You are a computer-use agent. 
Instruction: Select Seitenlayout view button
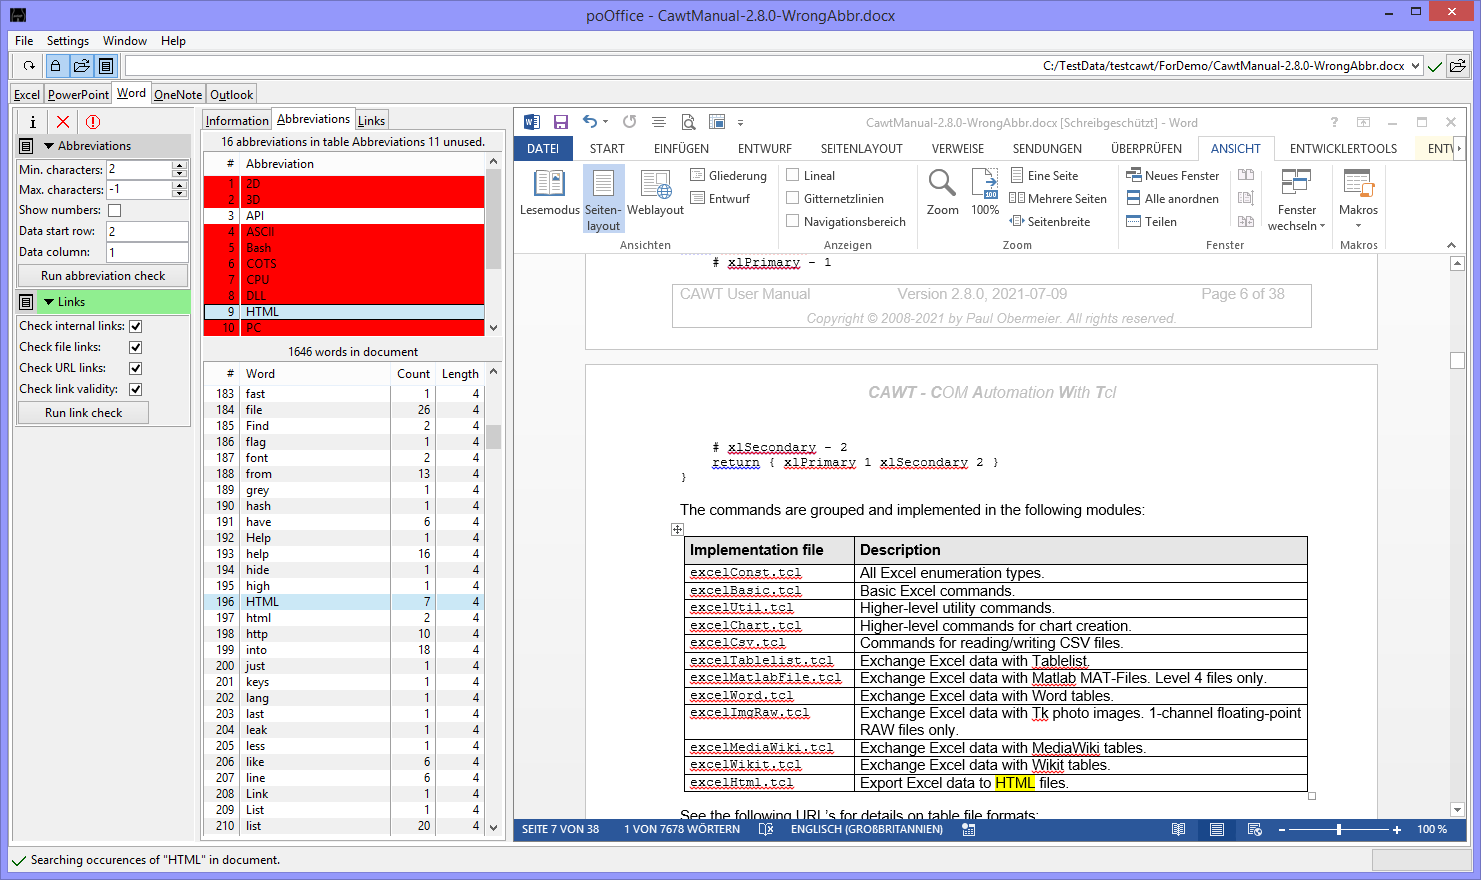point(603,199)
